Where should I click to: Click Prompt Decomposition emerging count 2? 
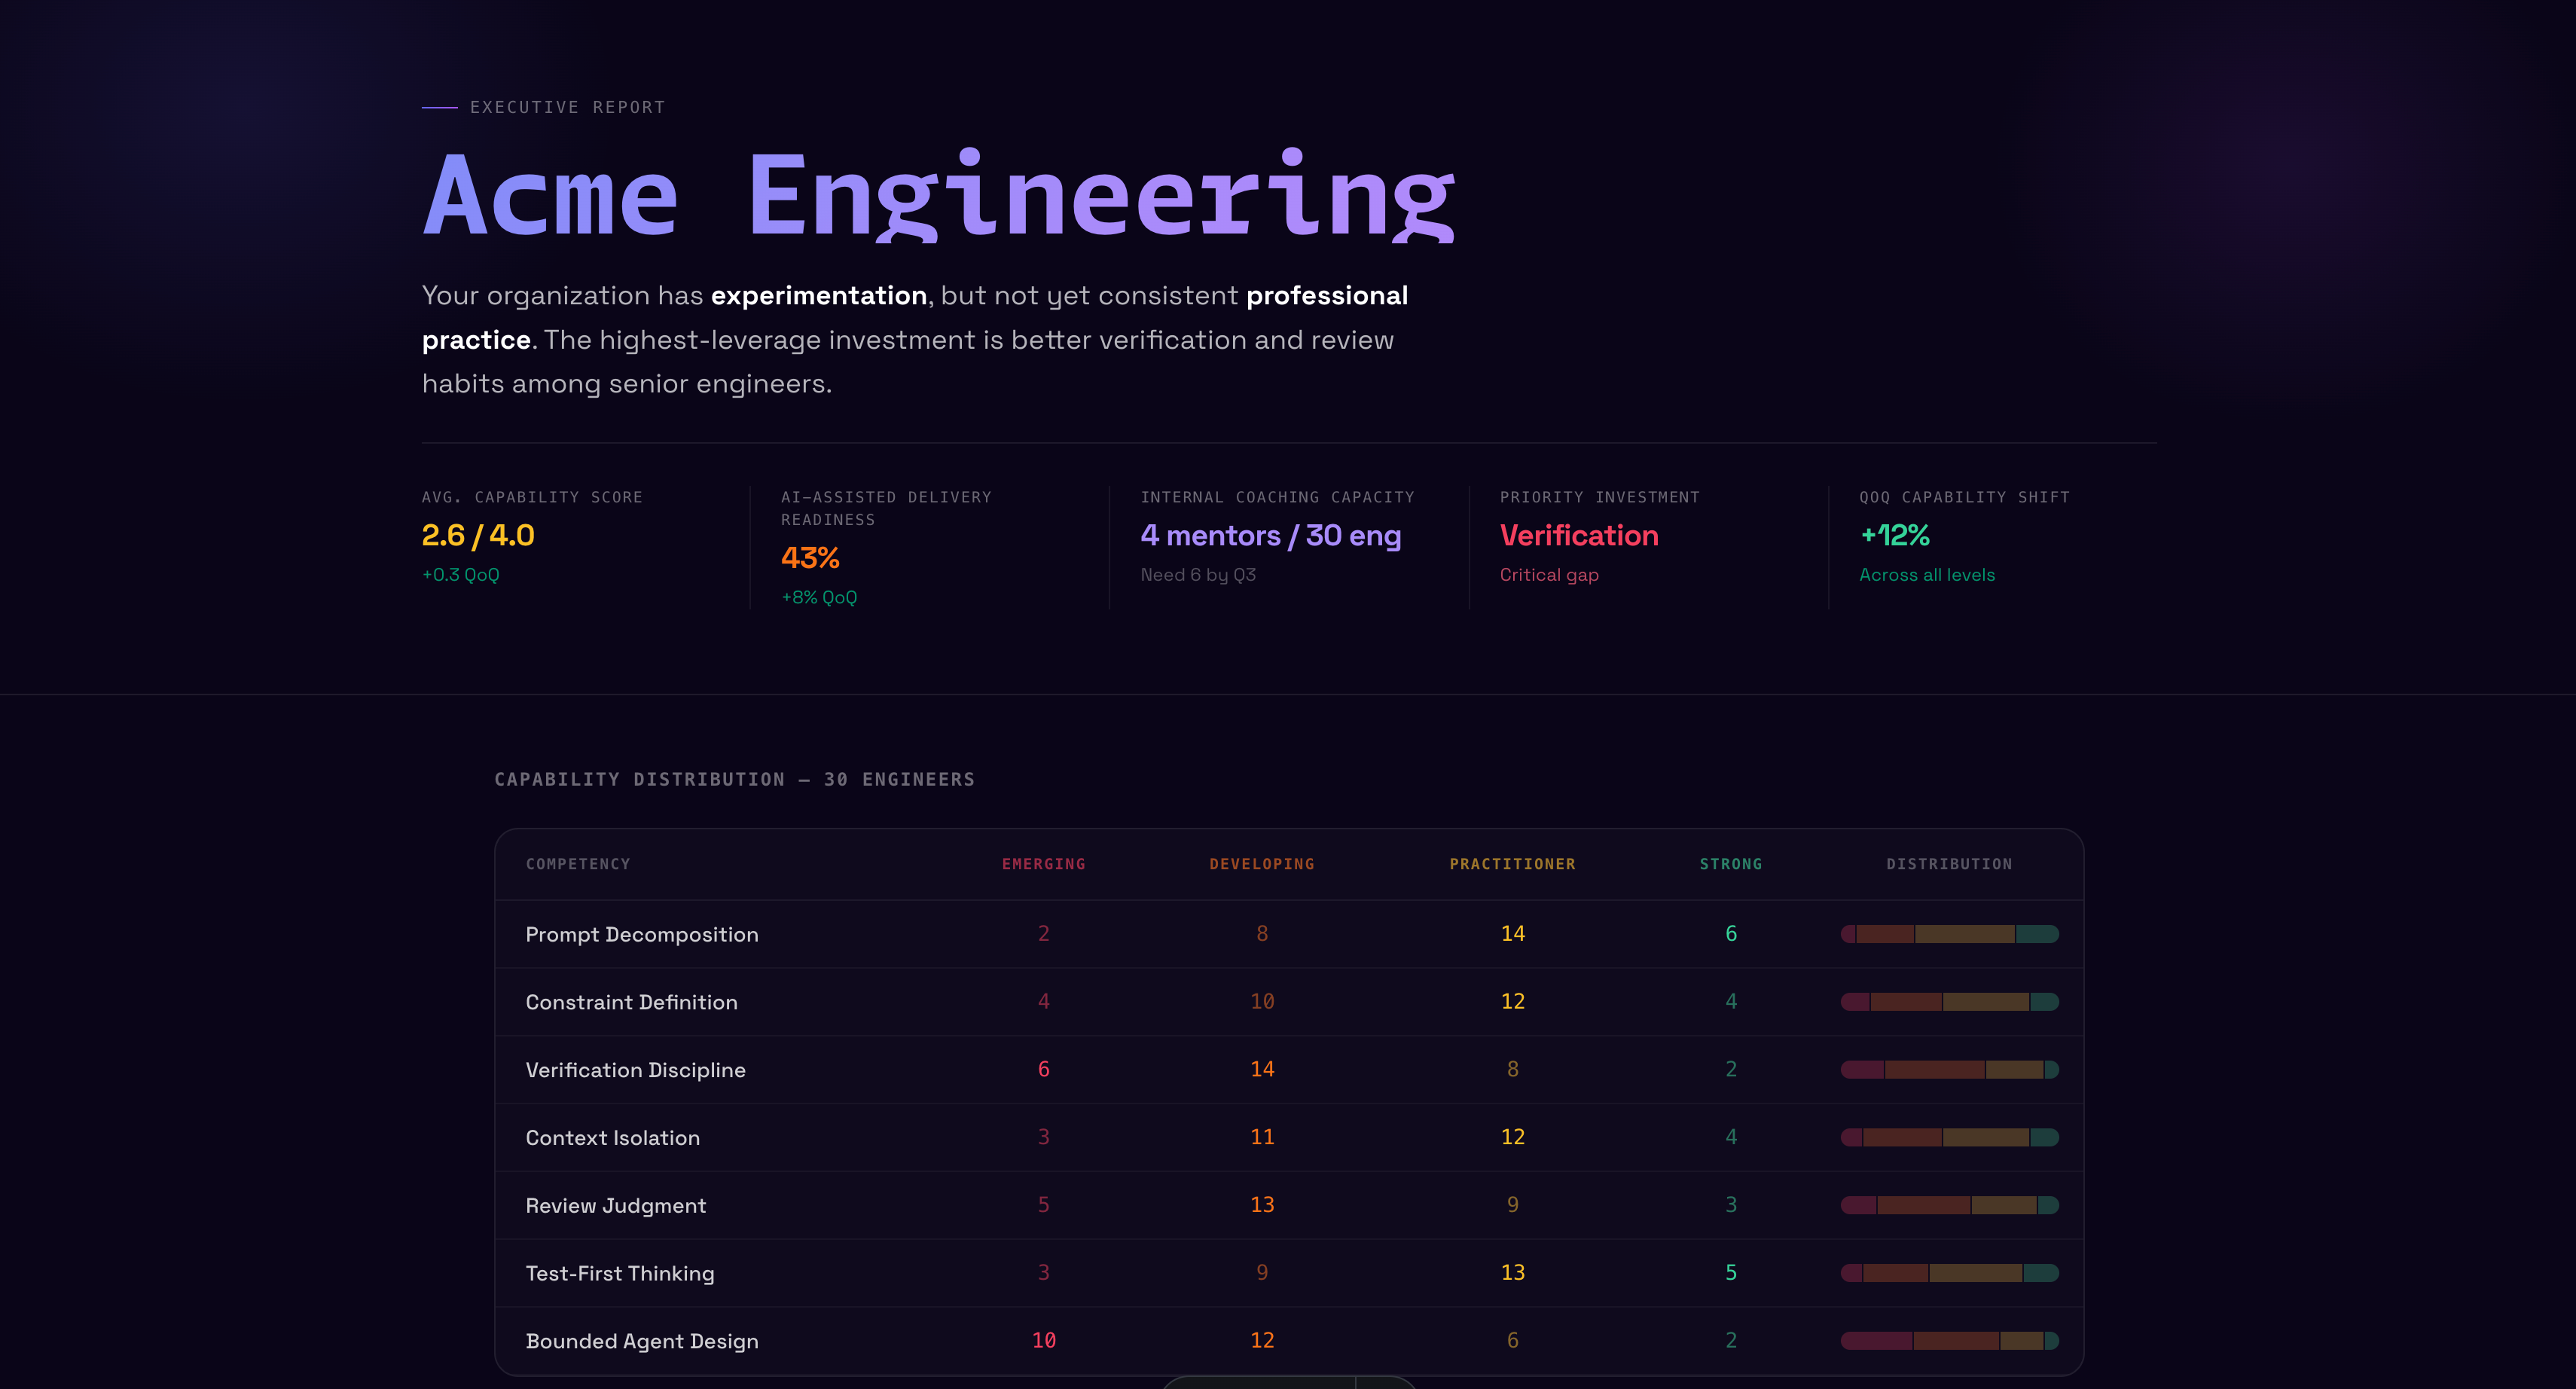tap(1043, 933)
